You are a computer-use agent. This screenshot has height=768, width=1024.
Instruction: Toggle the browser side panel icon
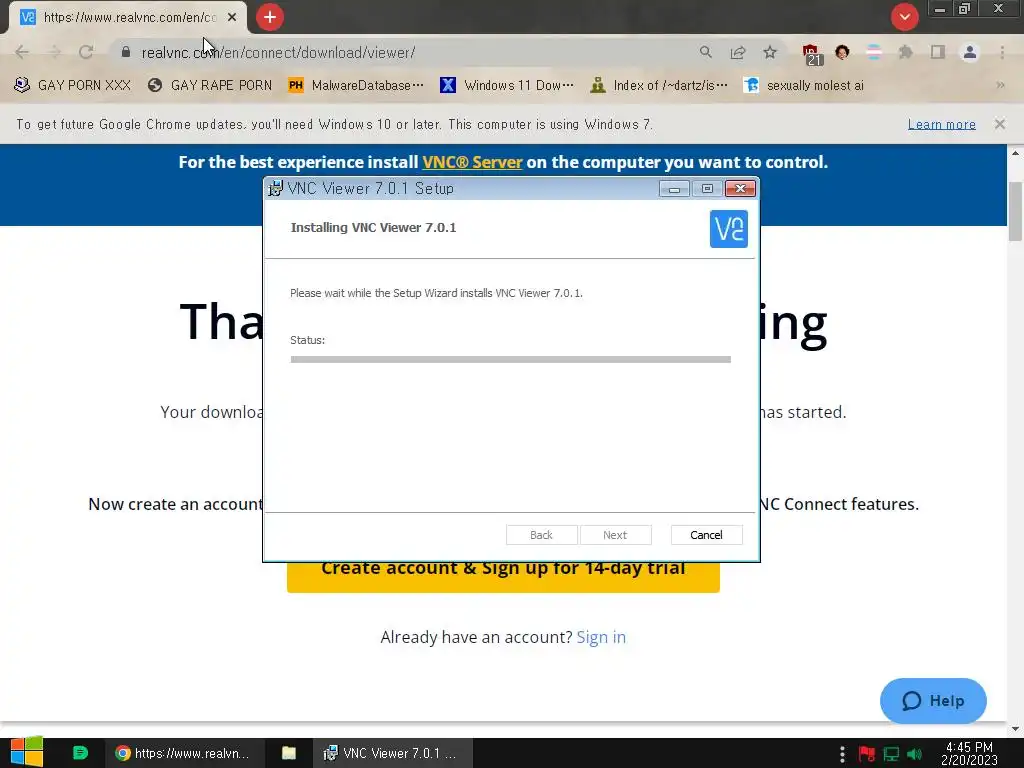click(938, 52)
